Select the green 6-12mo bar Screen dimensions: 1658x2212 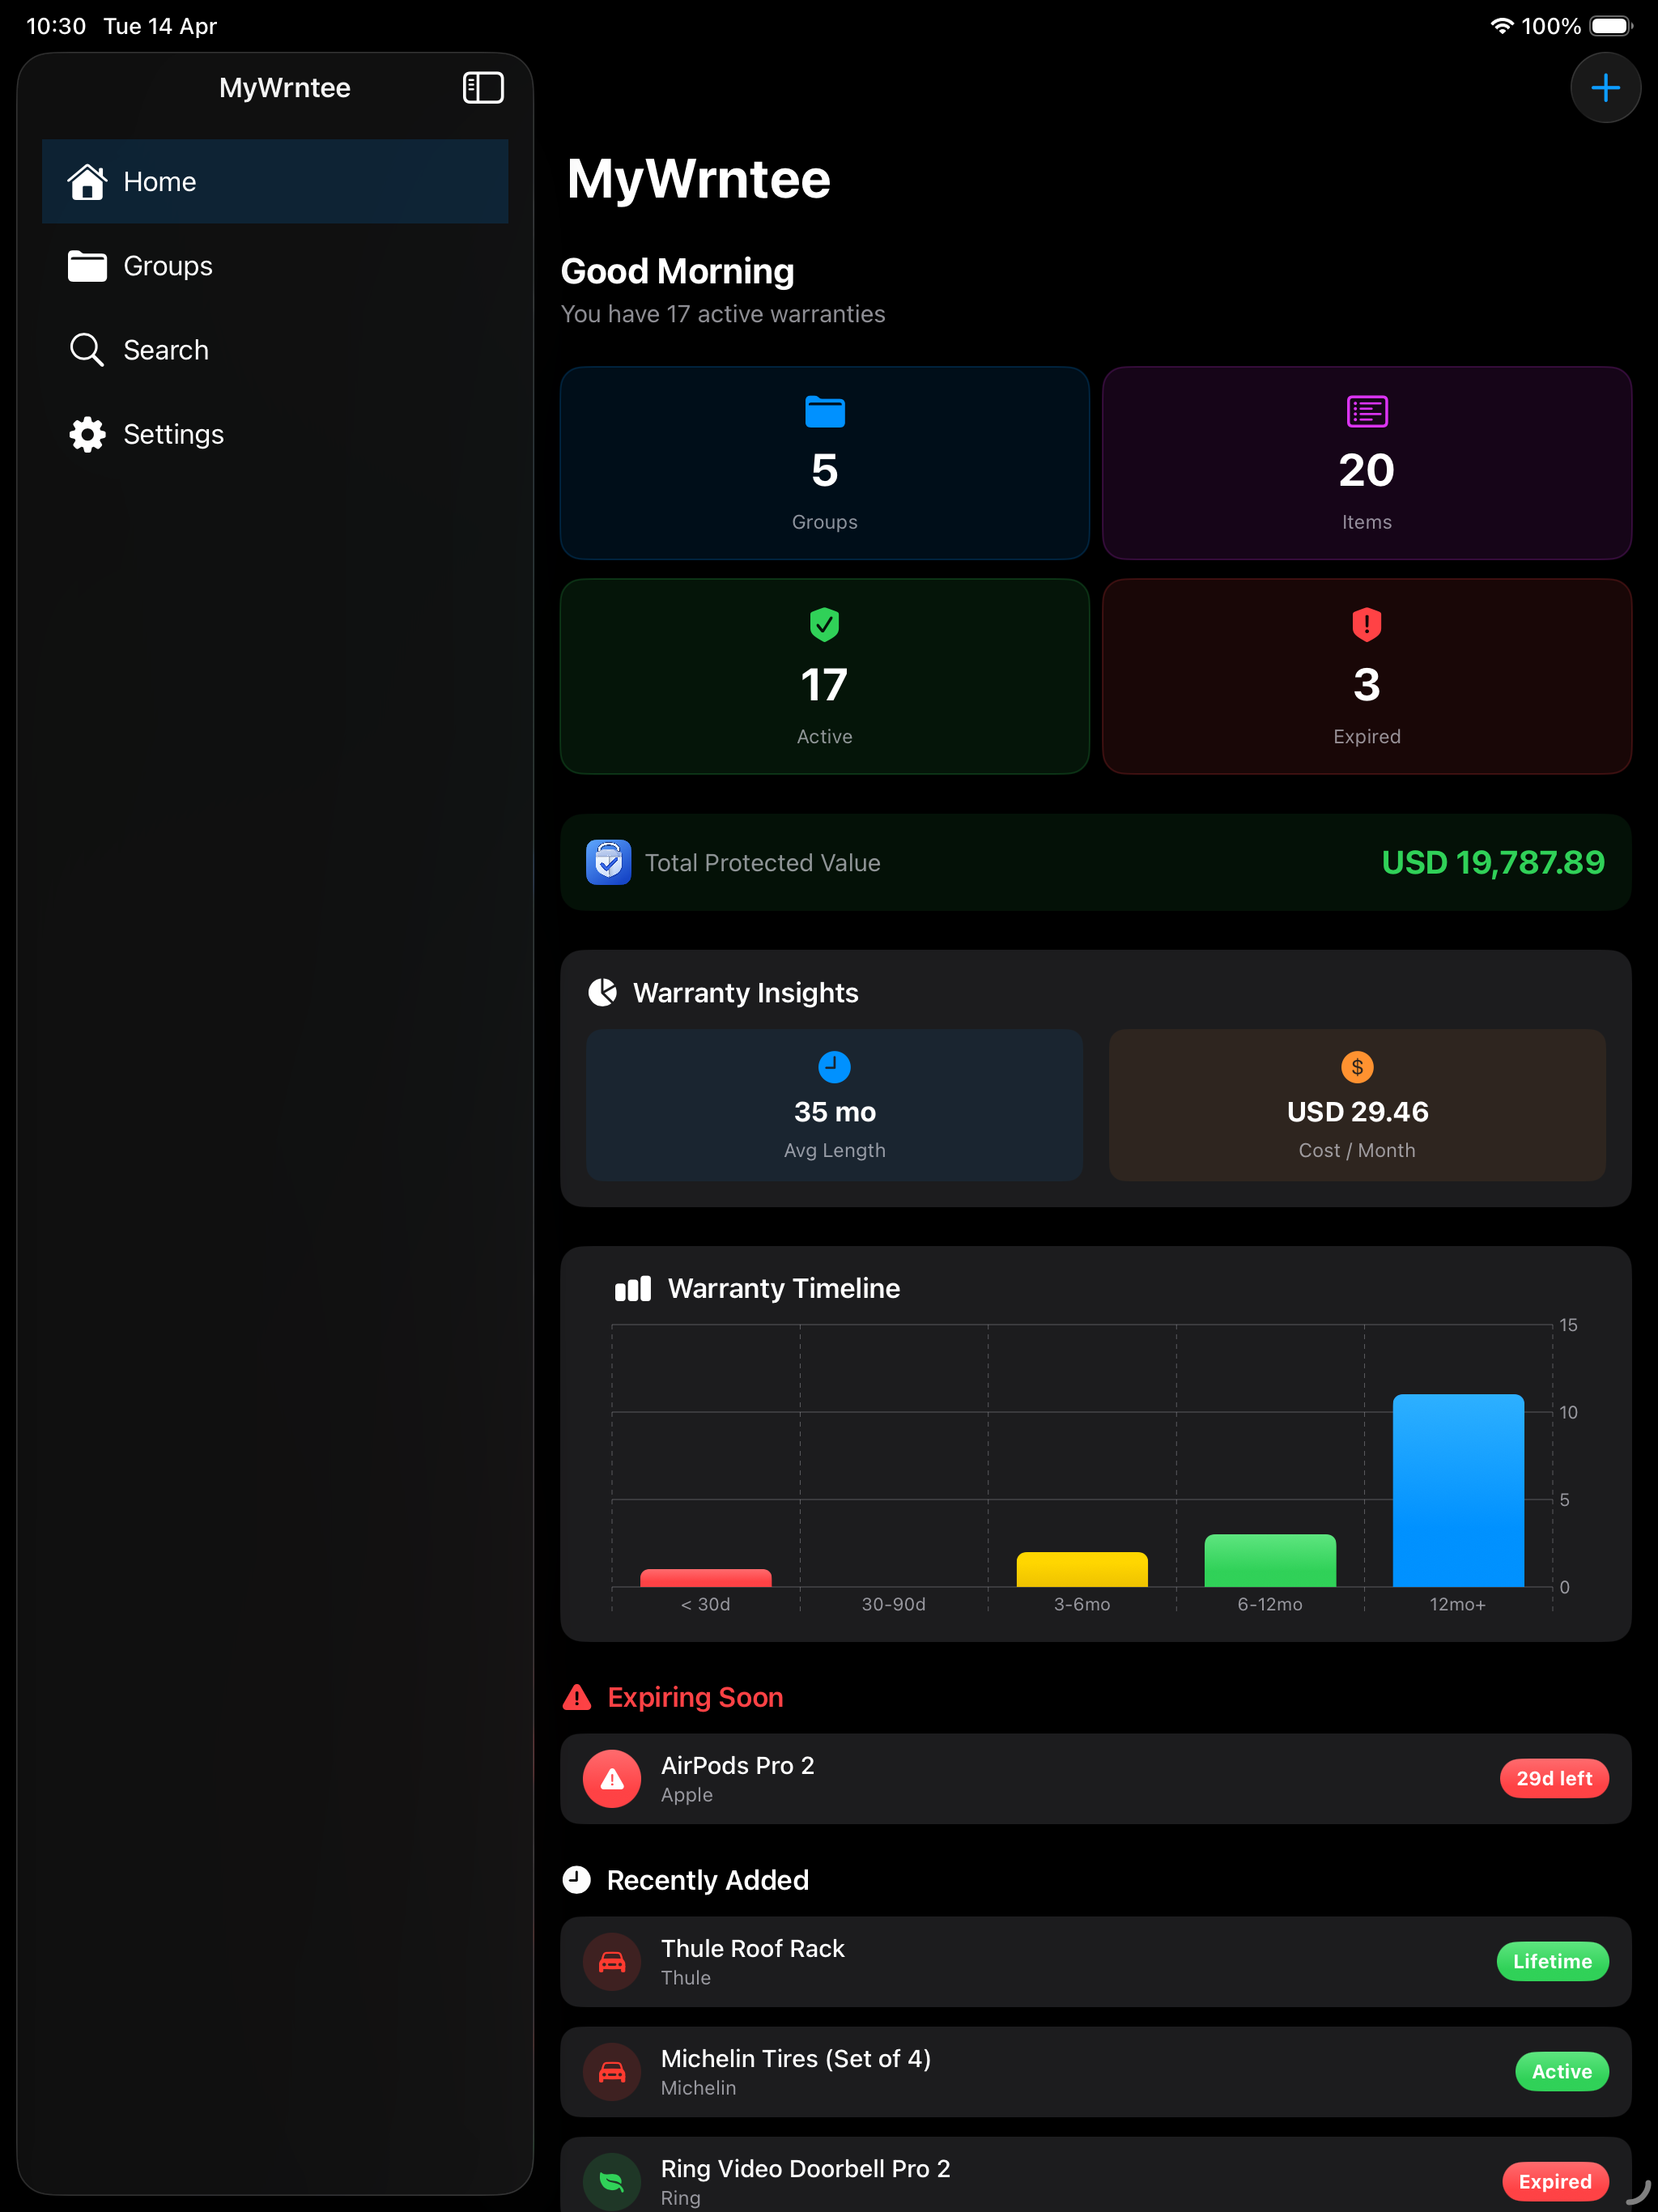1269,1560
